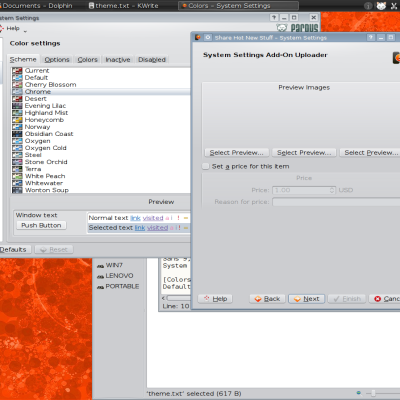Select the Current color scheme icon

coord(17,71)
